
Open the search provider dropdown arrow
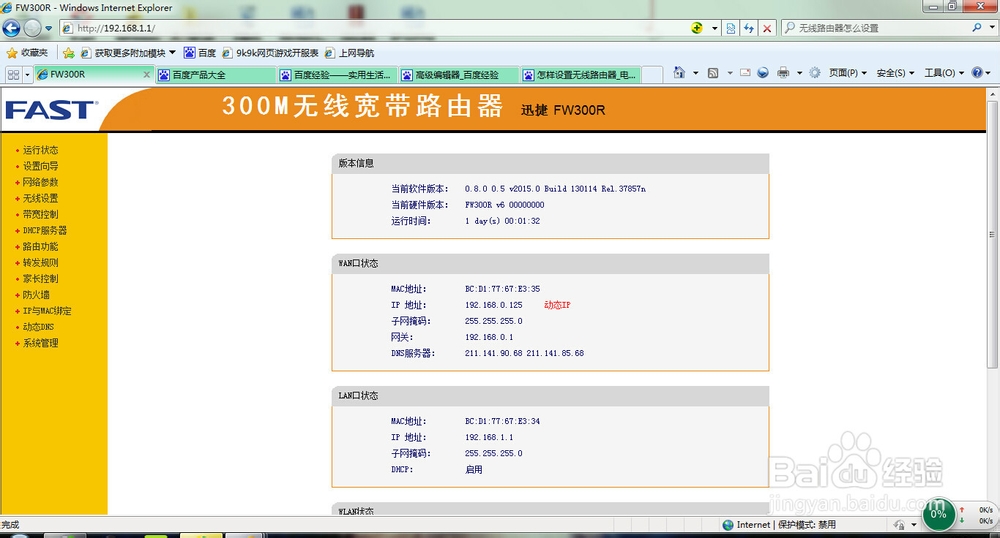pos(992,27)
